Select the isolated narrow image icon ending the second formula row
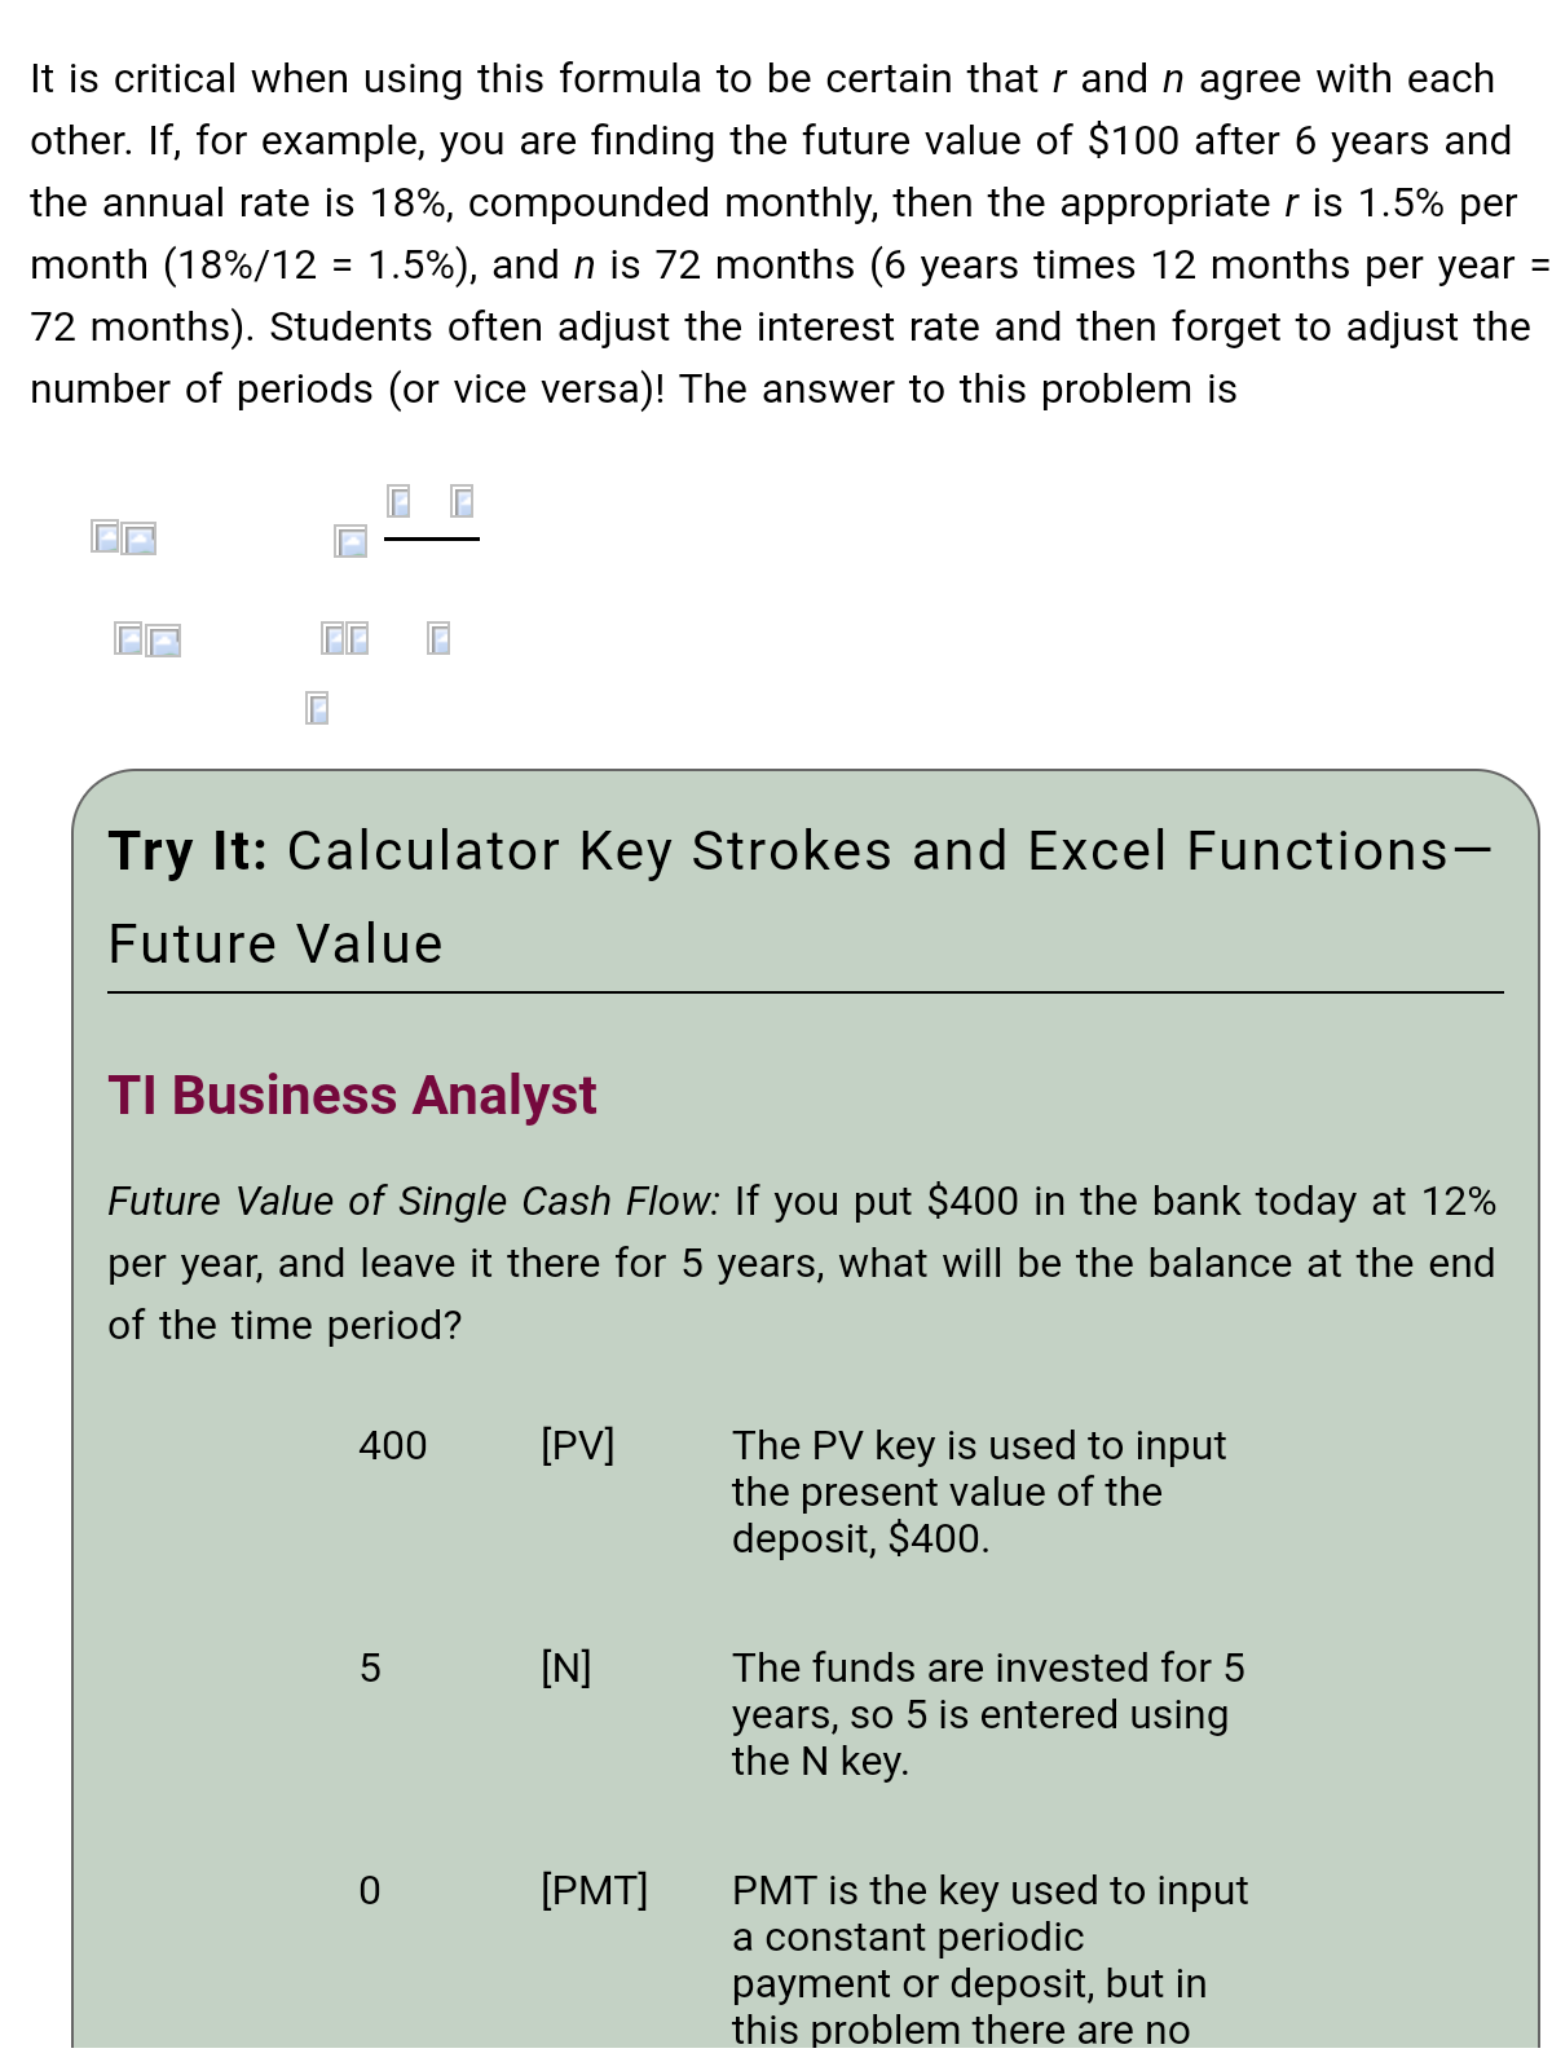 coord(438,638)
